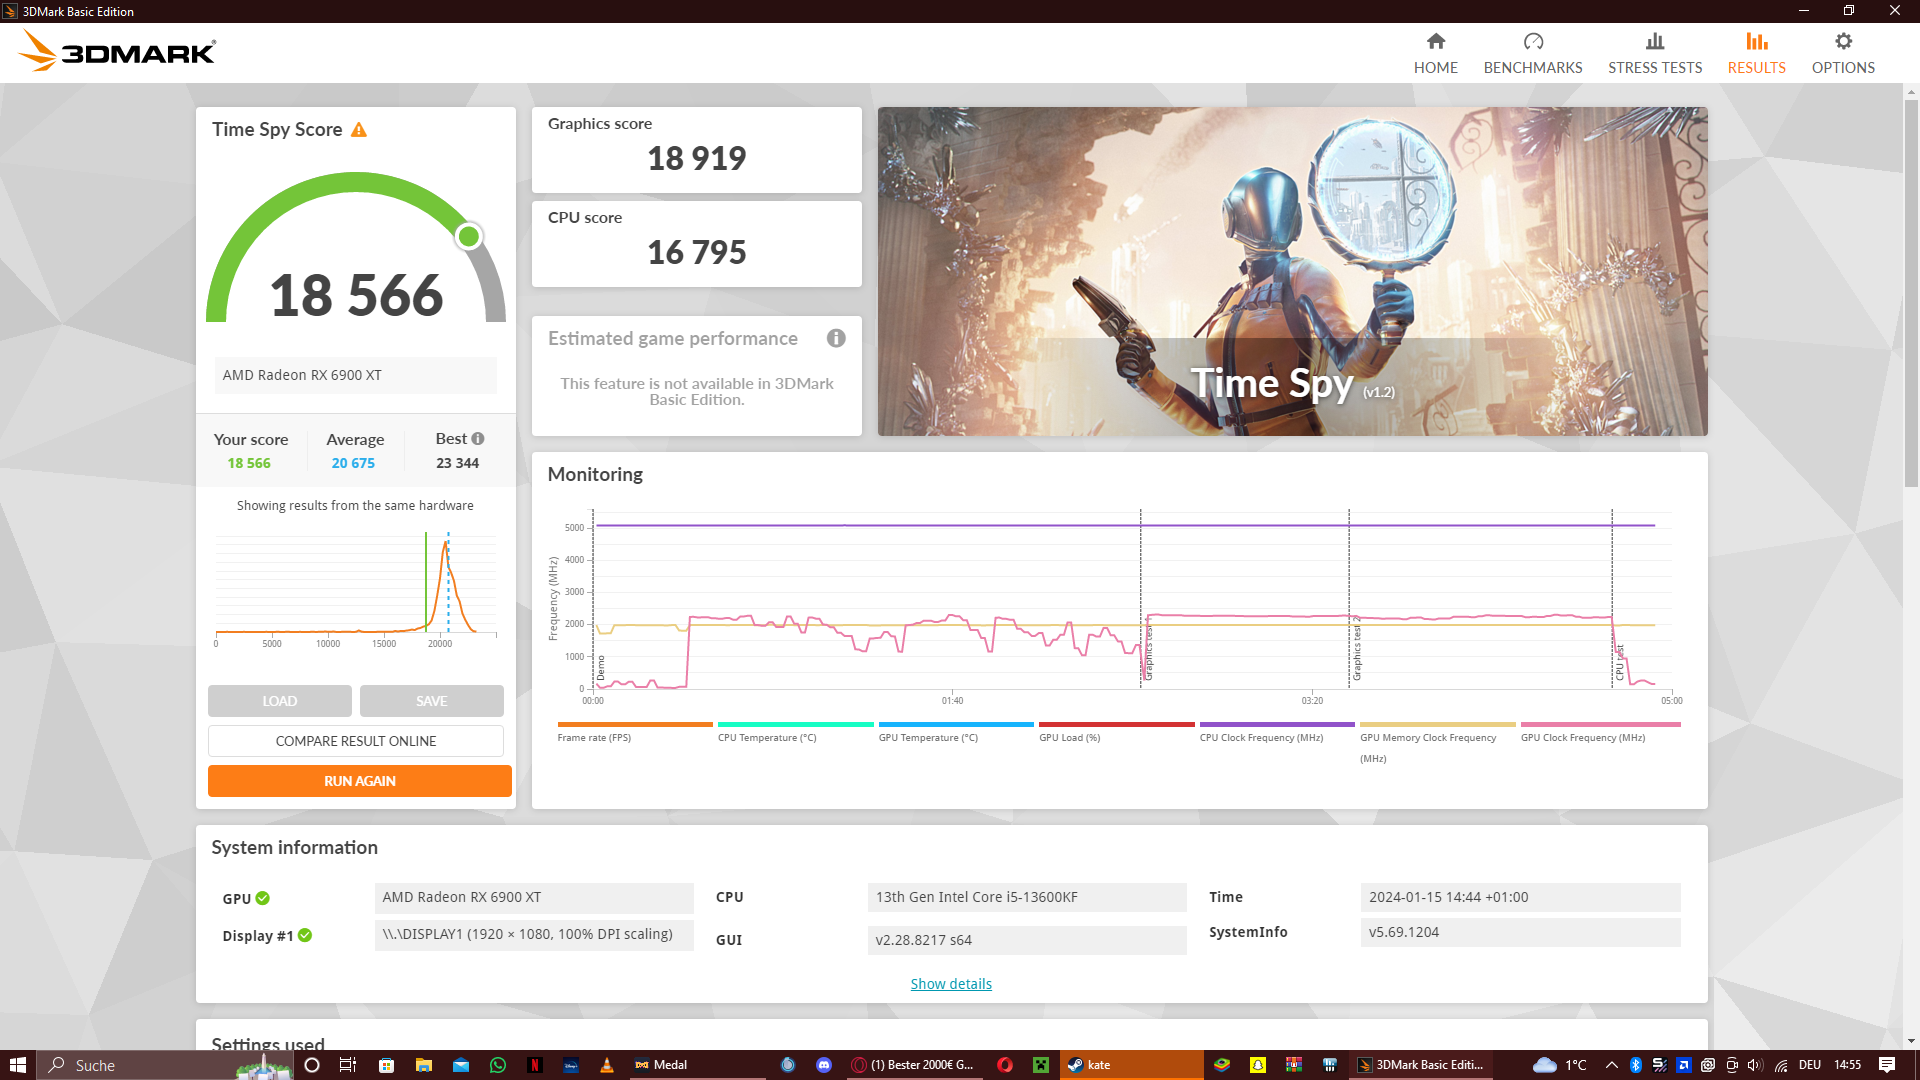This screenshot has height=1080, width=1920.
Task: Click COMPARE RESULT ONLINE
Action: pyautogui.click(x=355, y=741)
